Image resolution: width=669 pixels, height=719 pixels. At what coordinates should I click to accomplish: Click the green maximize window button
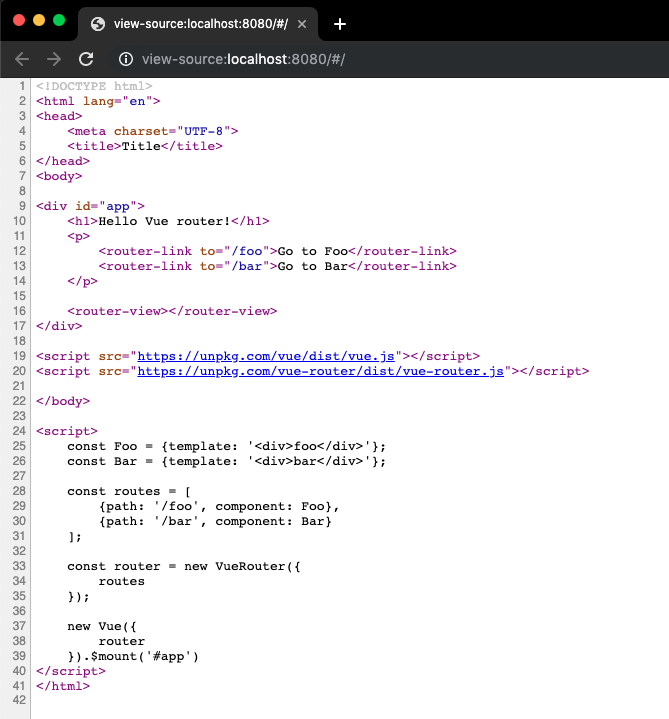[59, 20]
